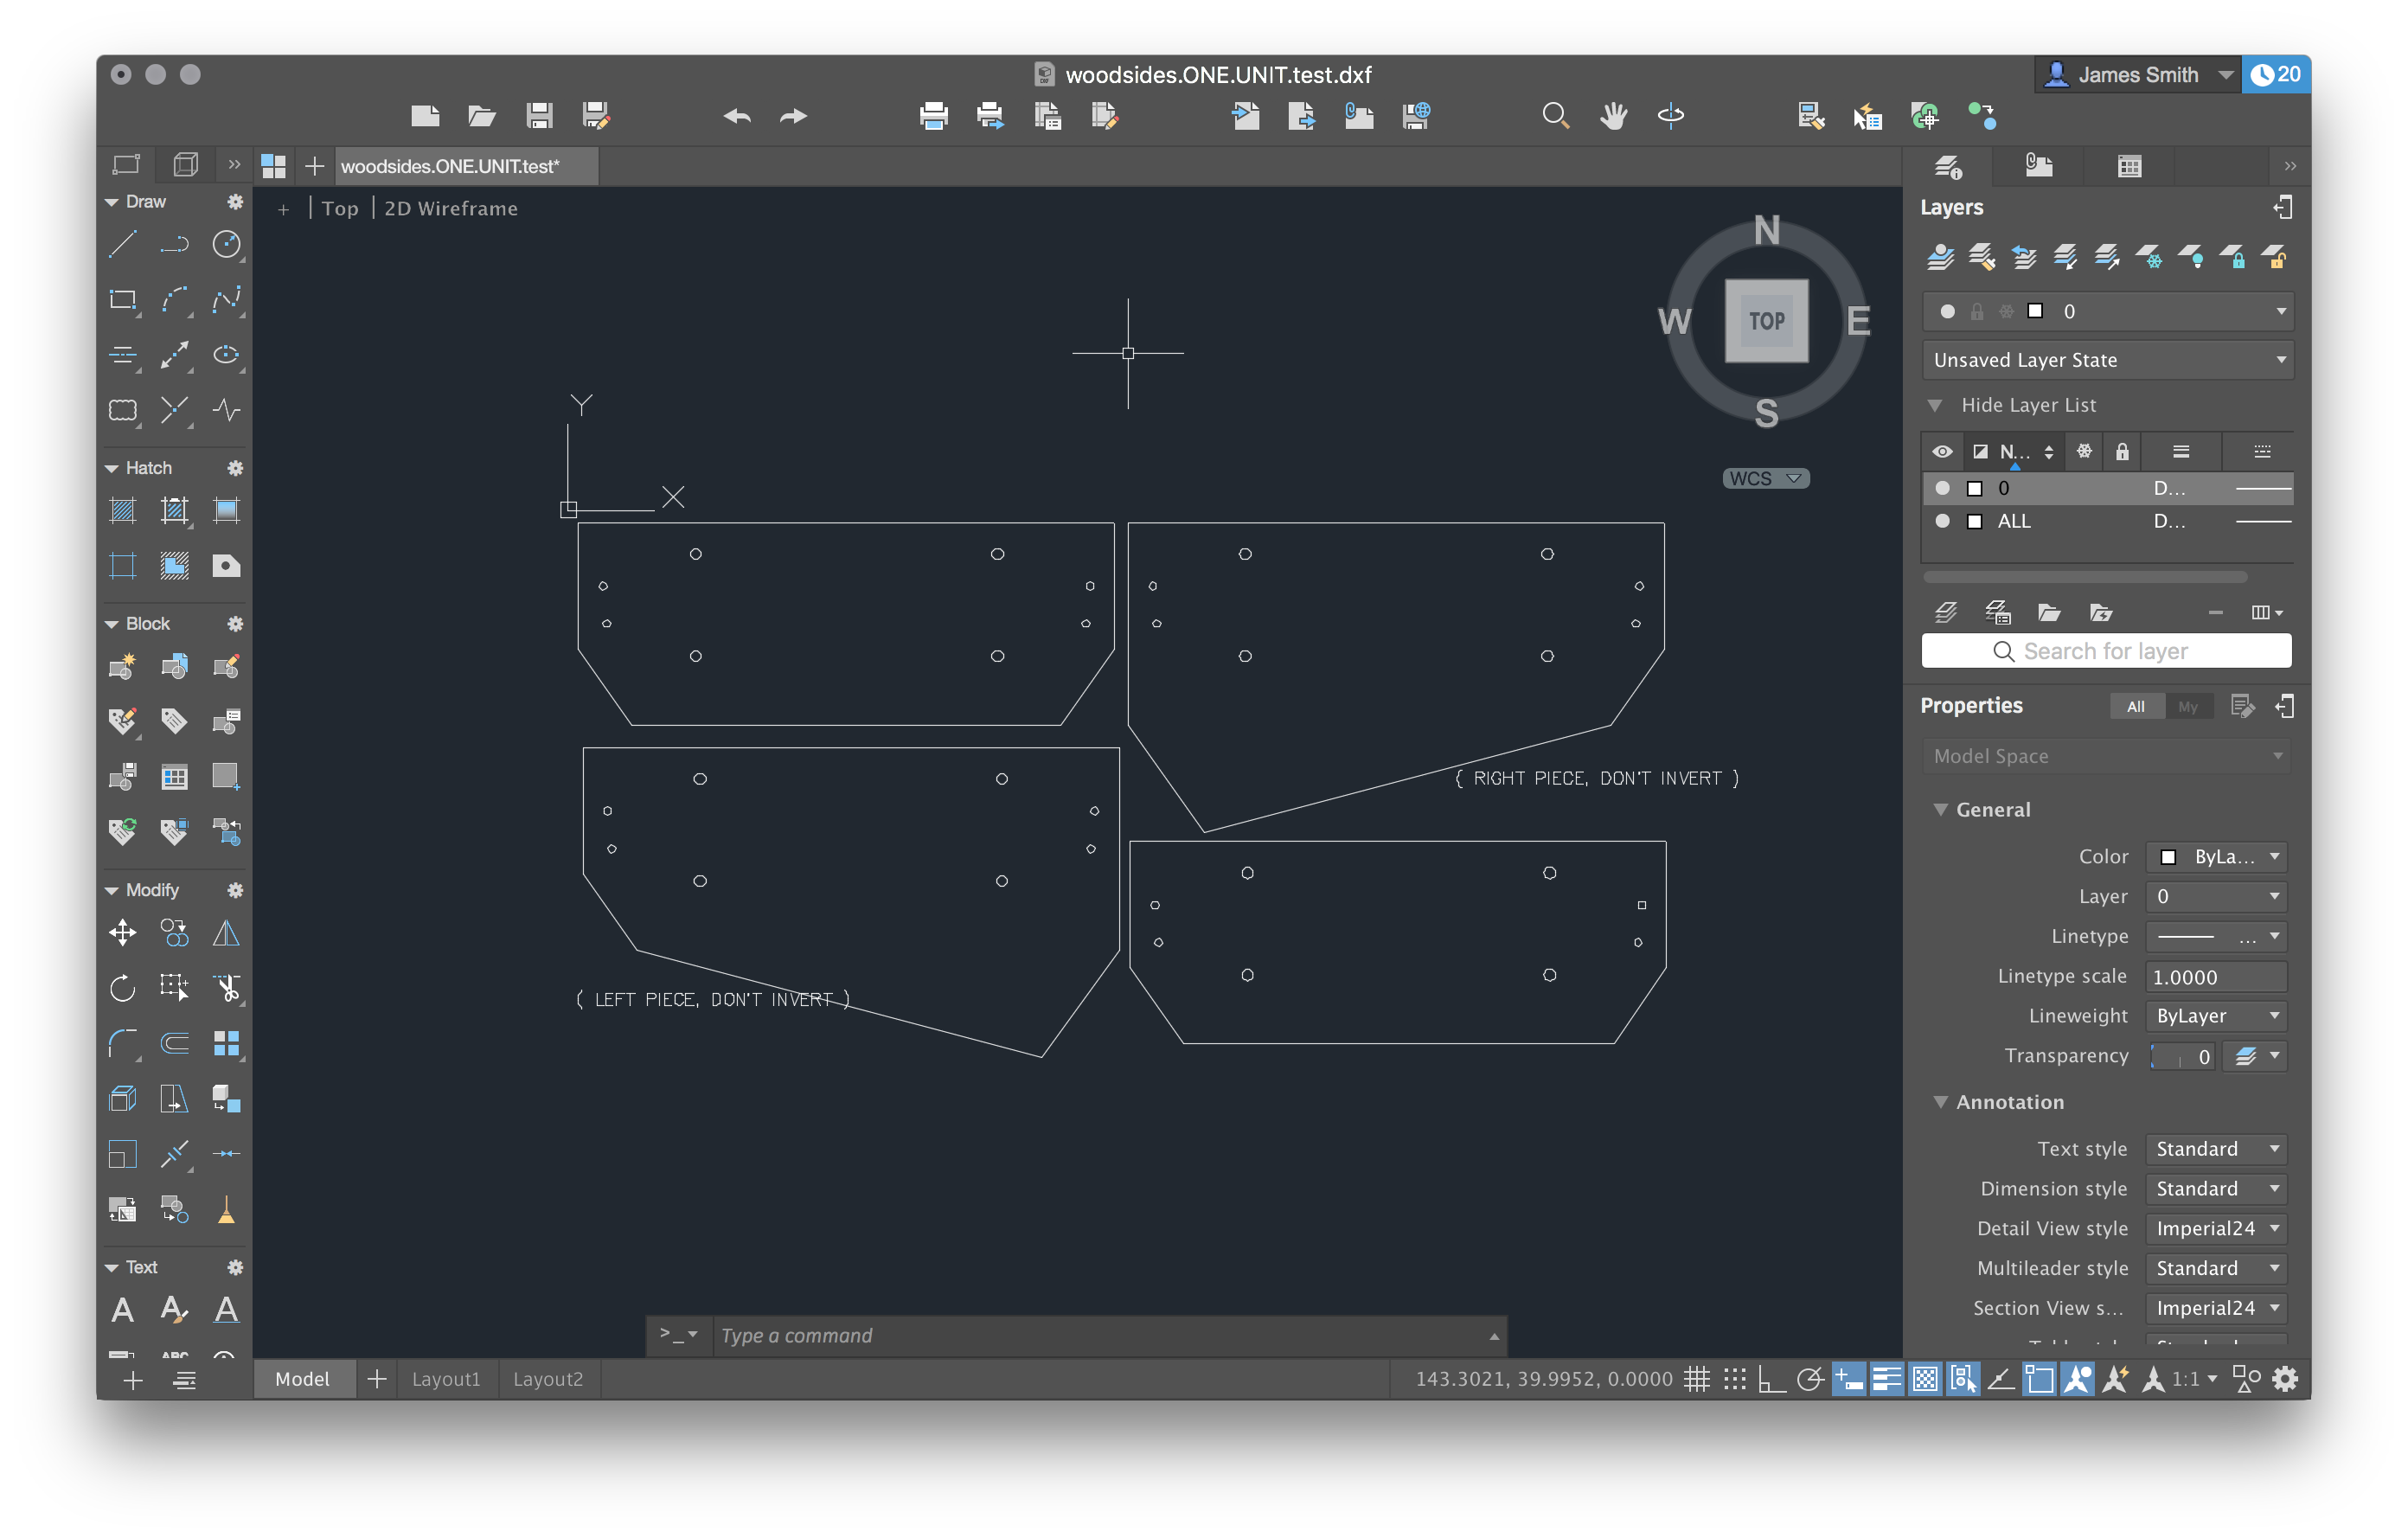Click the Pan hand icon
This screenshot has height=1538, width=2408.
click(x=1612, y=116)
